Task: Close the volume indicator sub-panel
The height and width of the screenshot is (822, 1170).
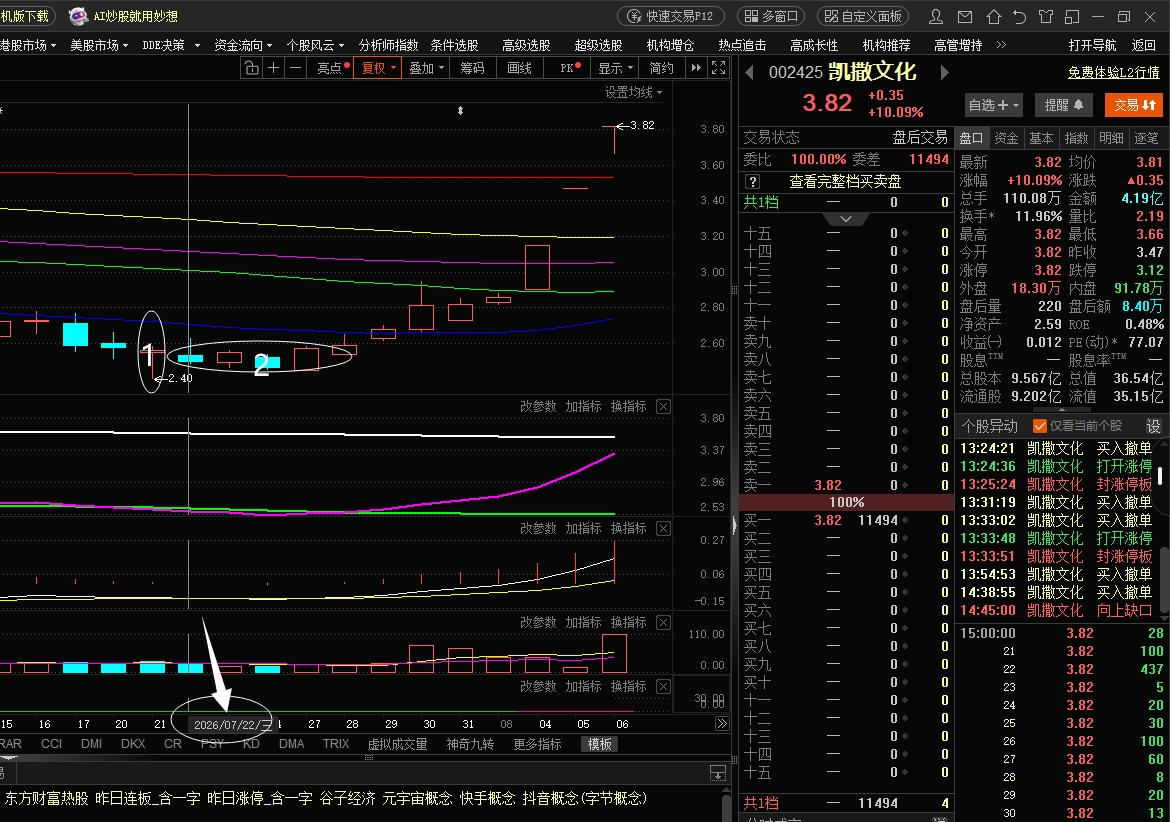Action: click(x=663, y=622)
